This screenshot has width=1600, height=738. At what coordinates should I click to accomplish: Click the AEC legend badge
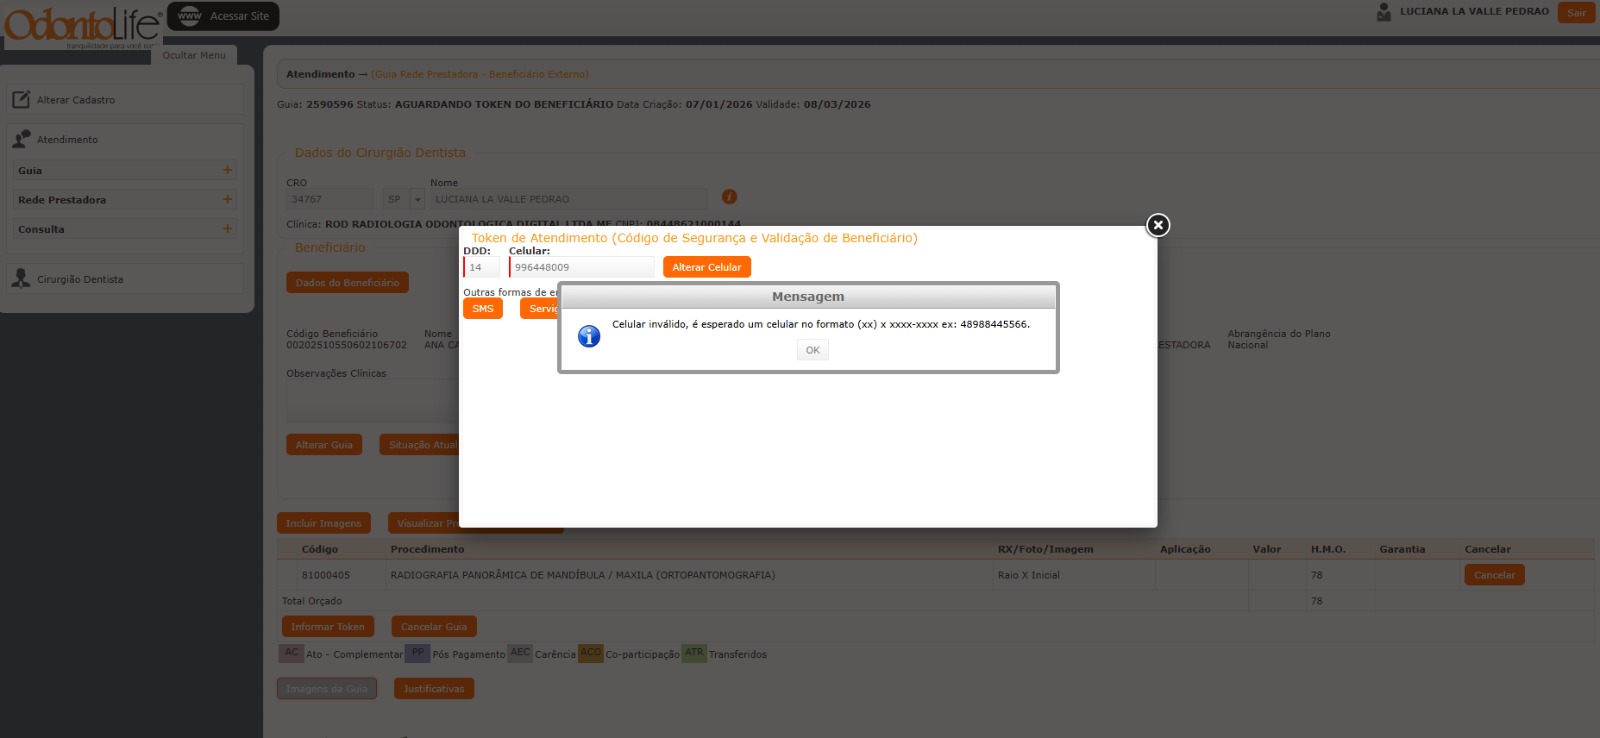click(x=520, y=653)
